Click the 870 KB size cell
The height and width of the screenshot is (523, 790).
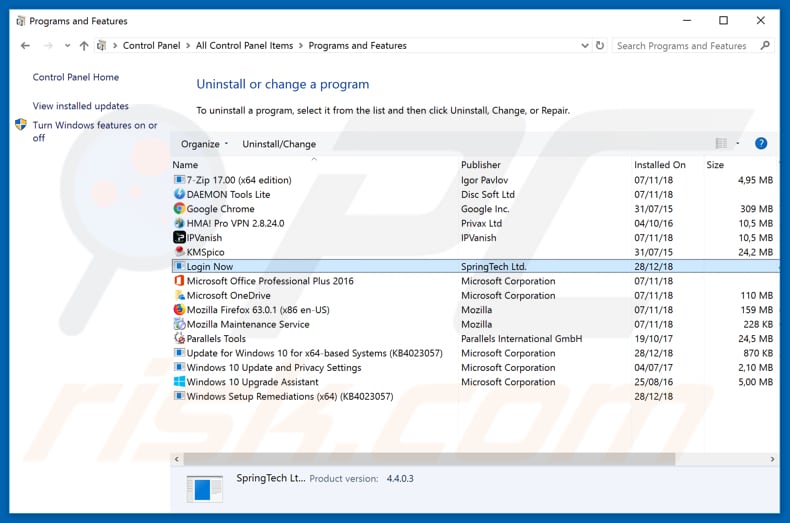pos(758,353)
